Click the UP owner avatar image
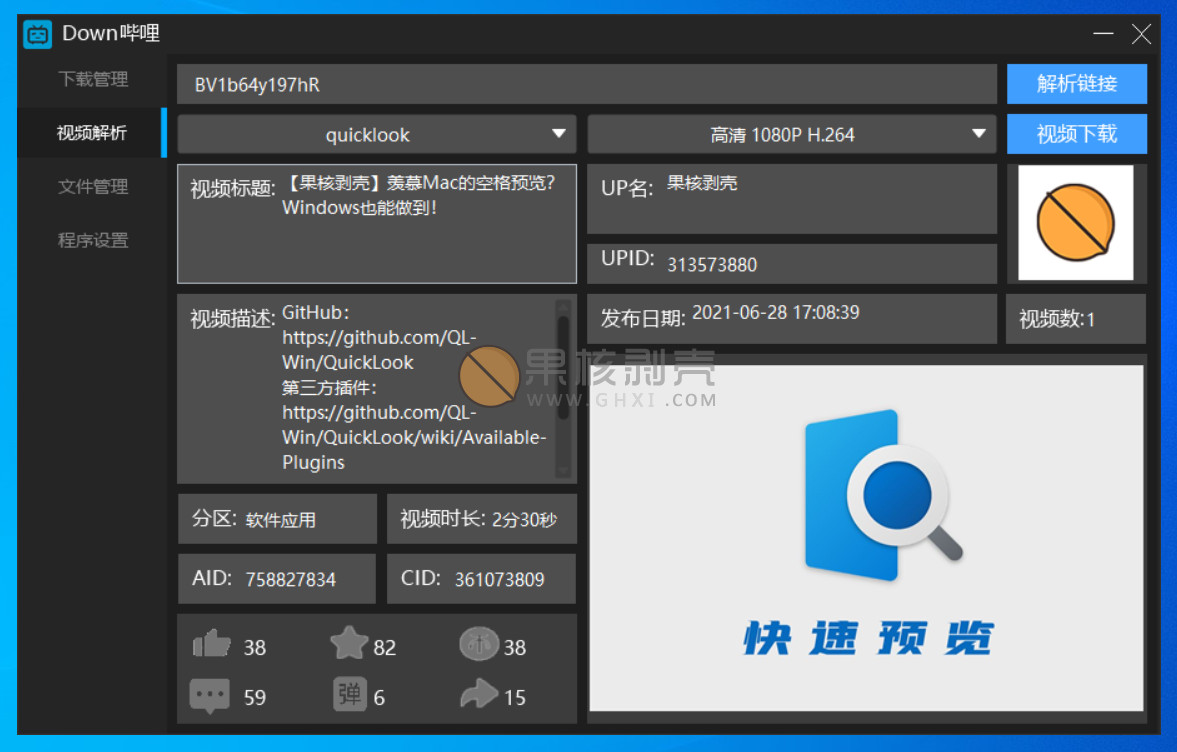 [x=1075, y=223]
